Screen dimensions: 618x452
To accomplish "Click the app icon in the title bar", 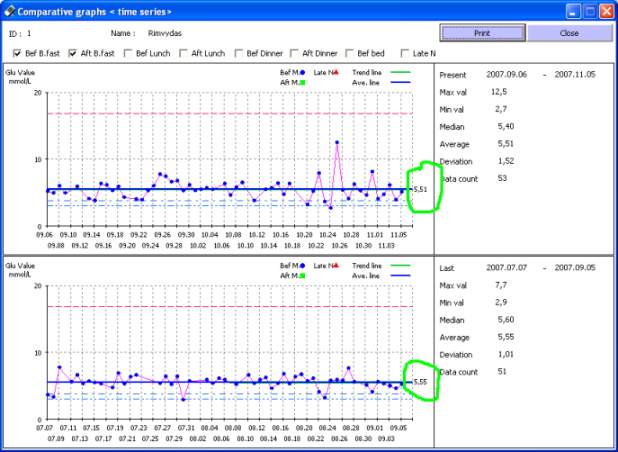I will coord(9,11).
